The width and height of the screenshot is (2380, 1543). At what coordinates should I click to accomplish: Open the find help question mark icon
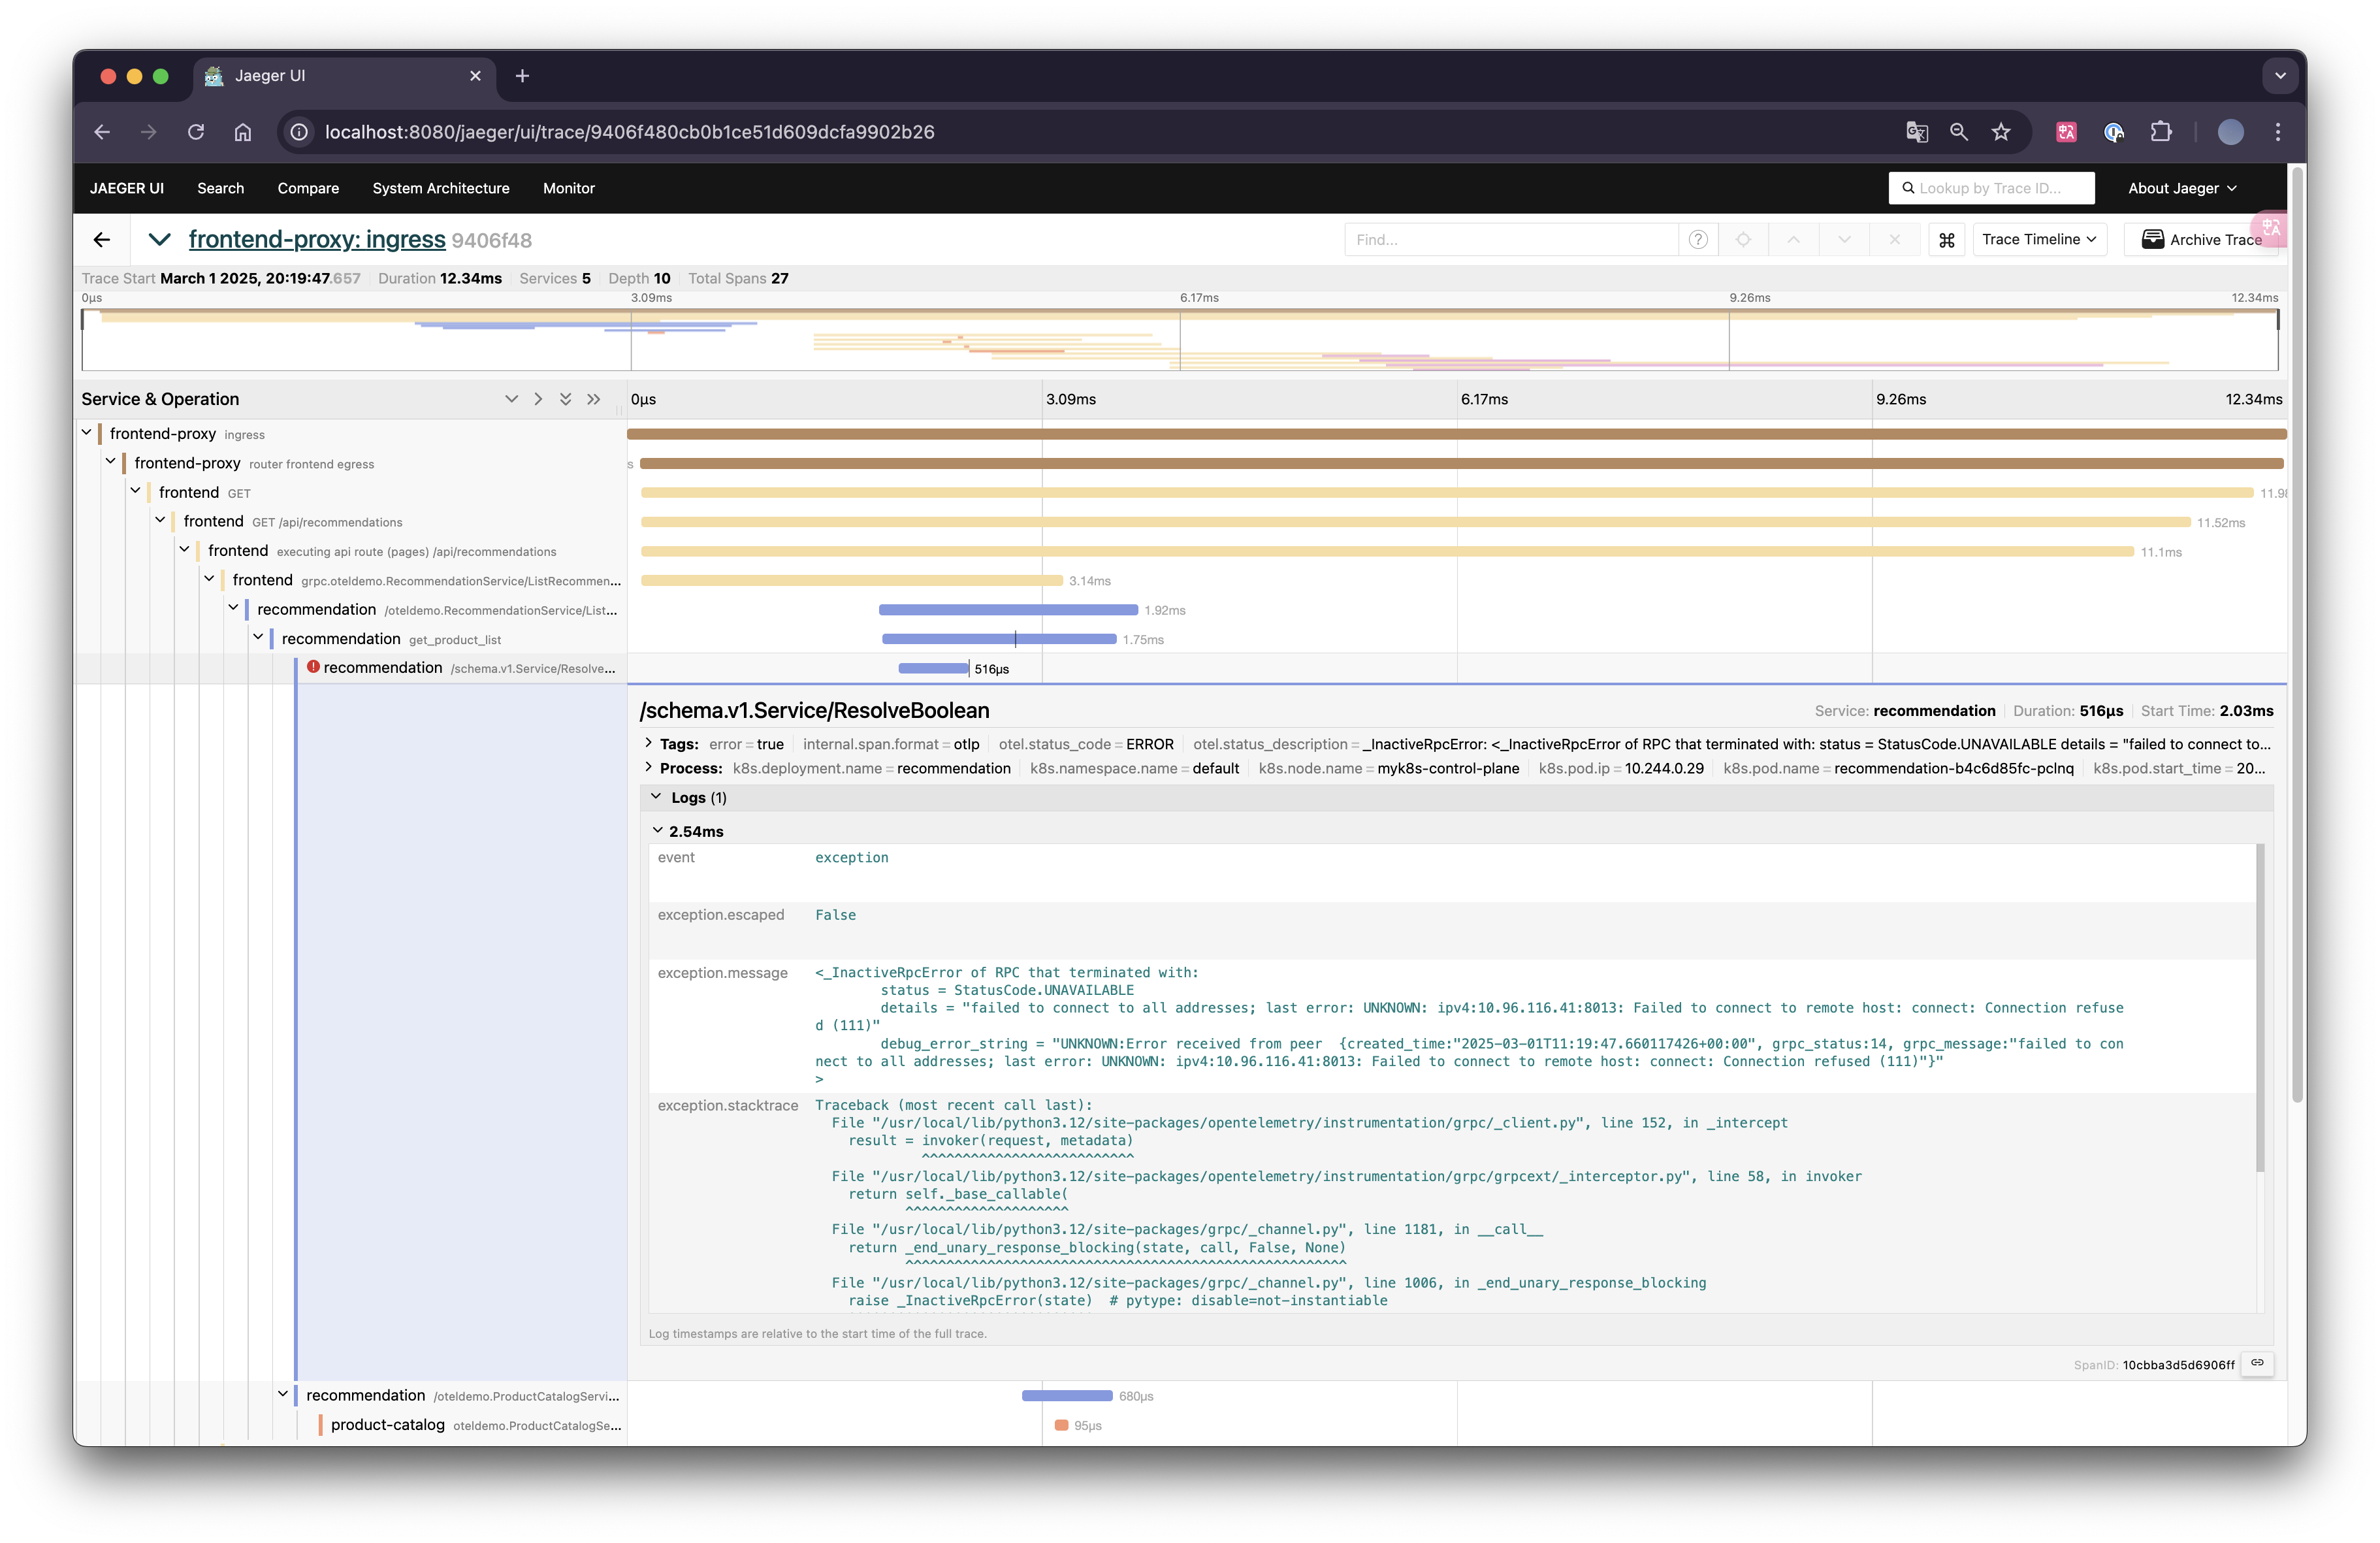click(x=1698, y=240)
